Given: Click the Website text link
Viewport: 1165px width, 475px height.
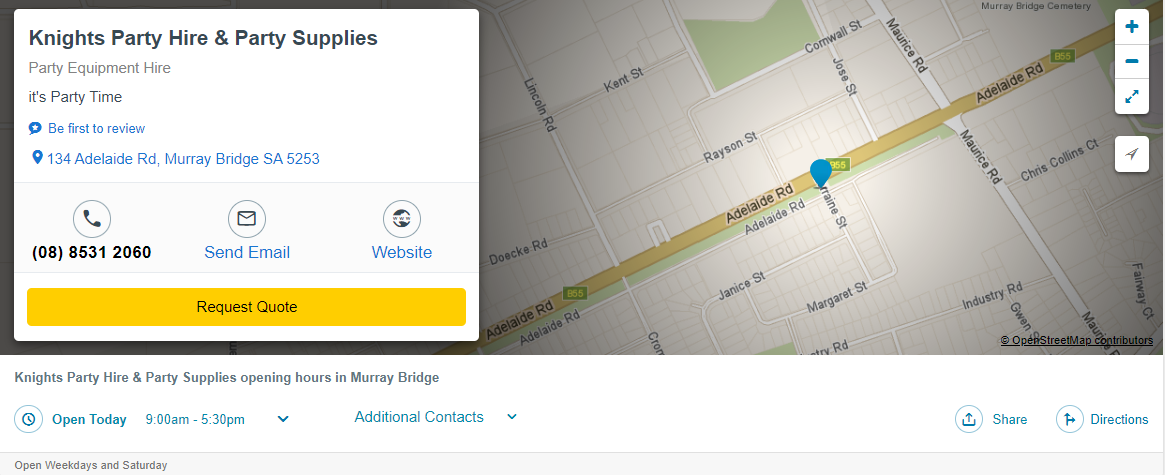Looking at the screenshot, I should [x=402, y=252].
